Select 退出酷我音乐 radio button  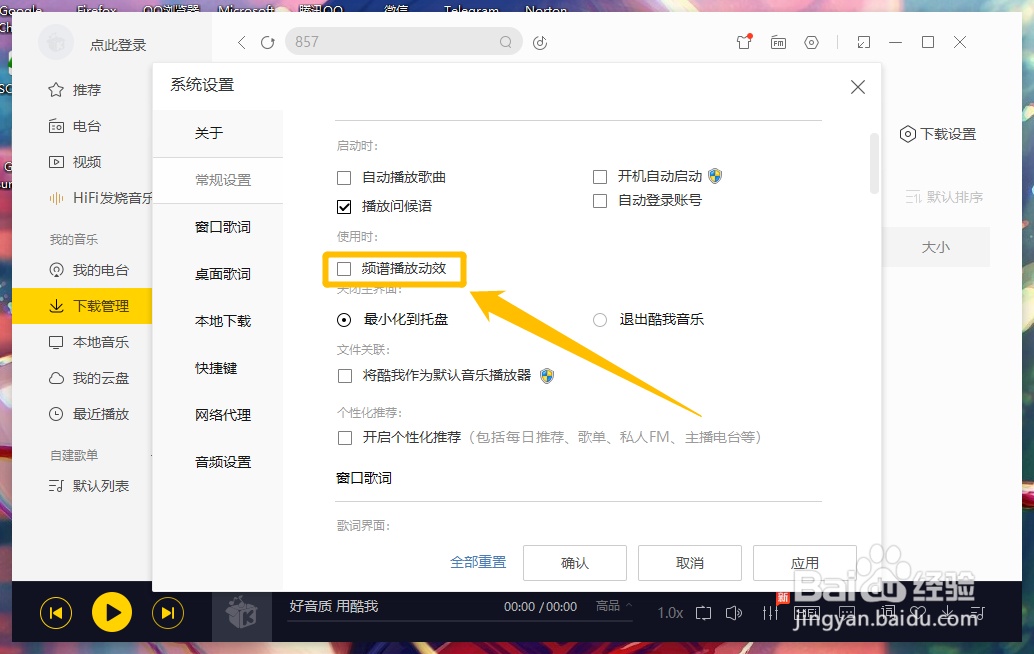599,320
